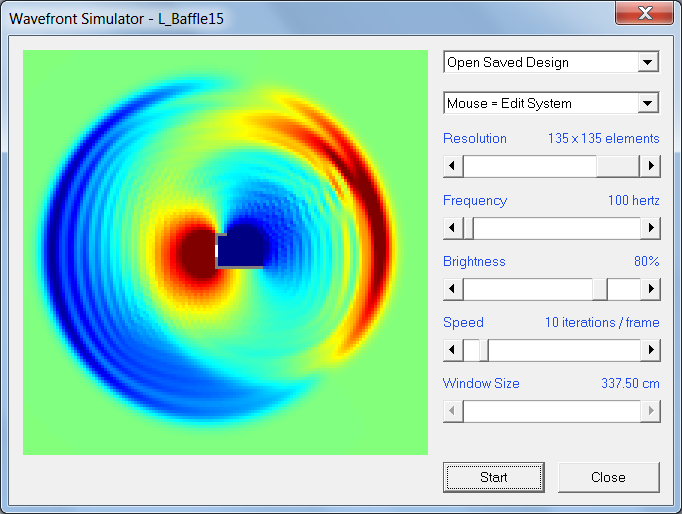Decrease Frequency with left arrow

coord(453,227)
